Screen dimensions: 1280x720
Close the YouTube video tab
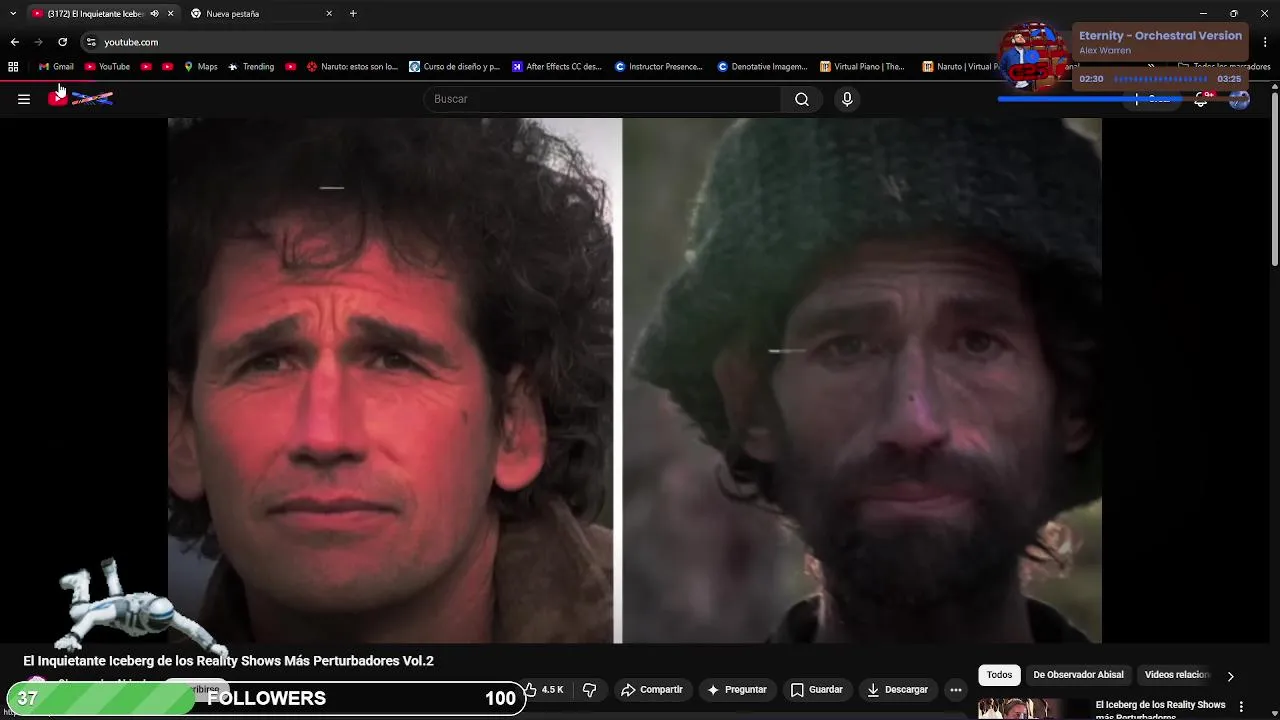click(170, 14)
